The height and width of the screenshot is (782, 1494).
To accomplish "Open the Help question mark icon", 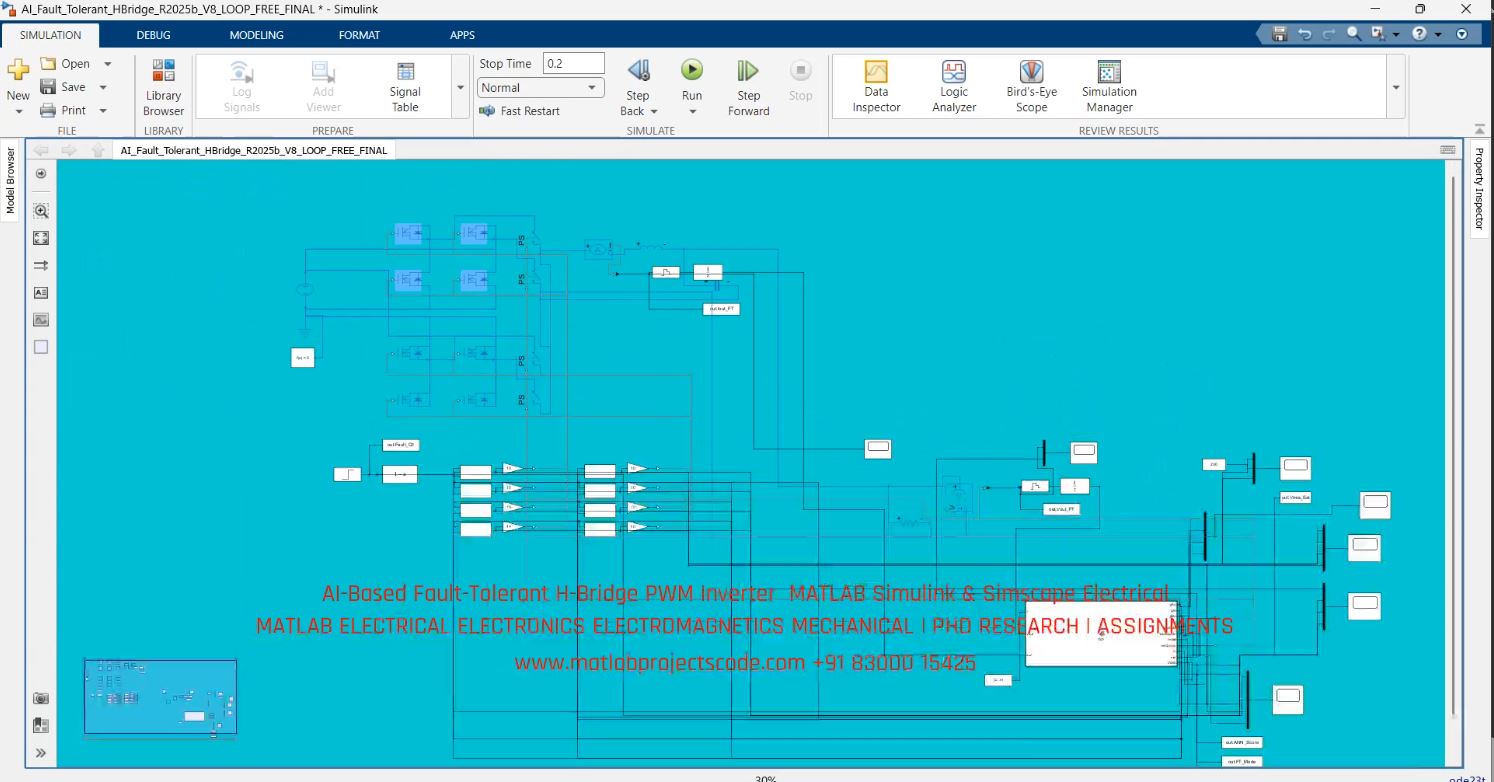I will 1419,34.
